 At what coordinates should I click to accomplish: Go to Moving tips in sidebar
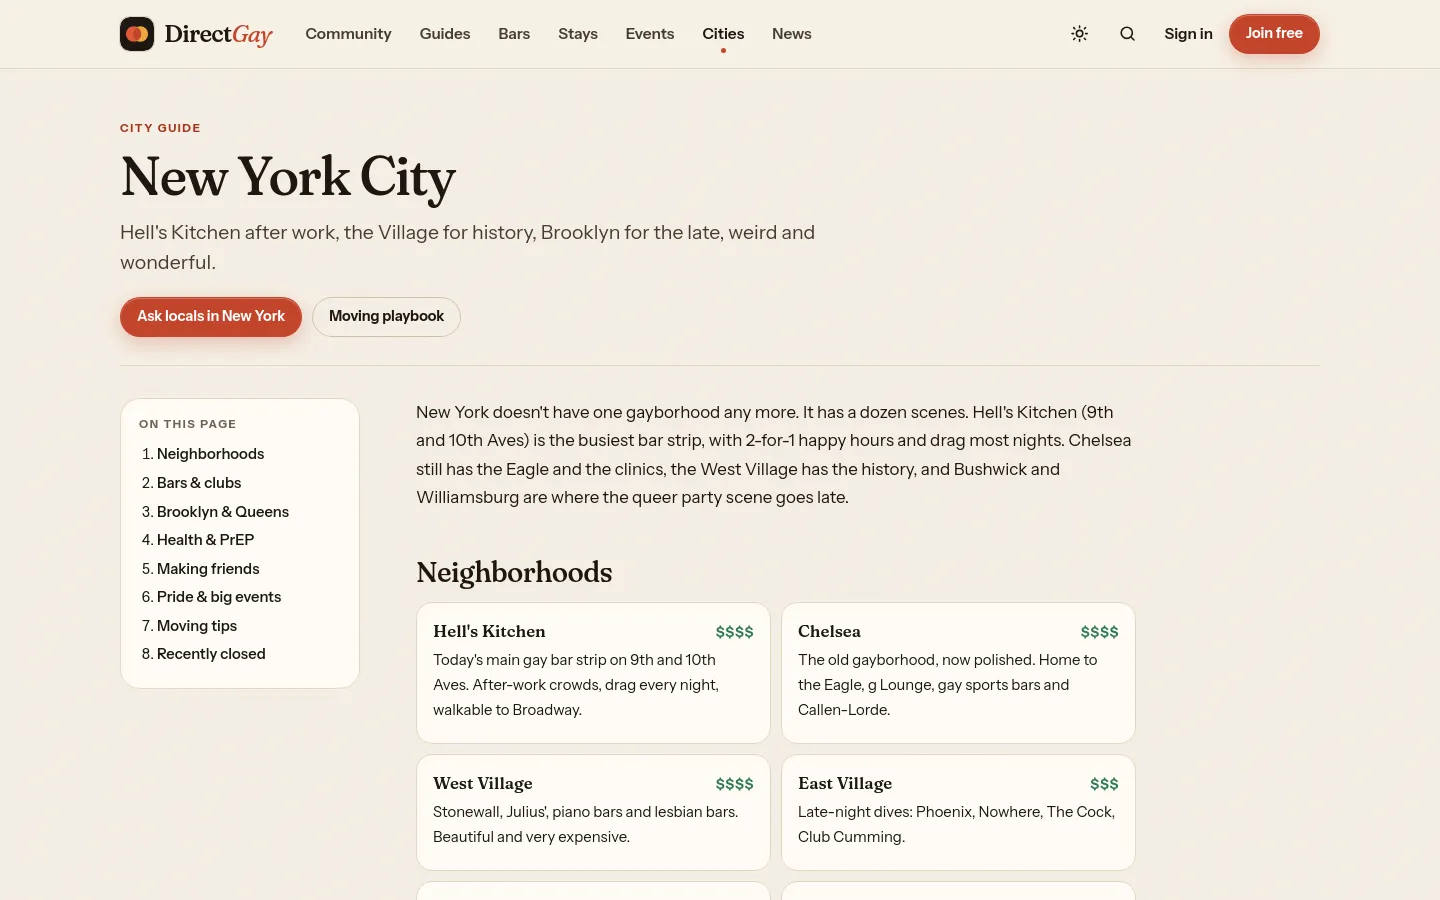197,626
